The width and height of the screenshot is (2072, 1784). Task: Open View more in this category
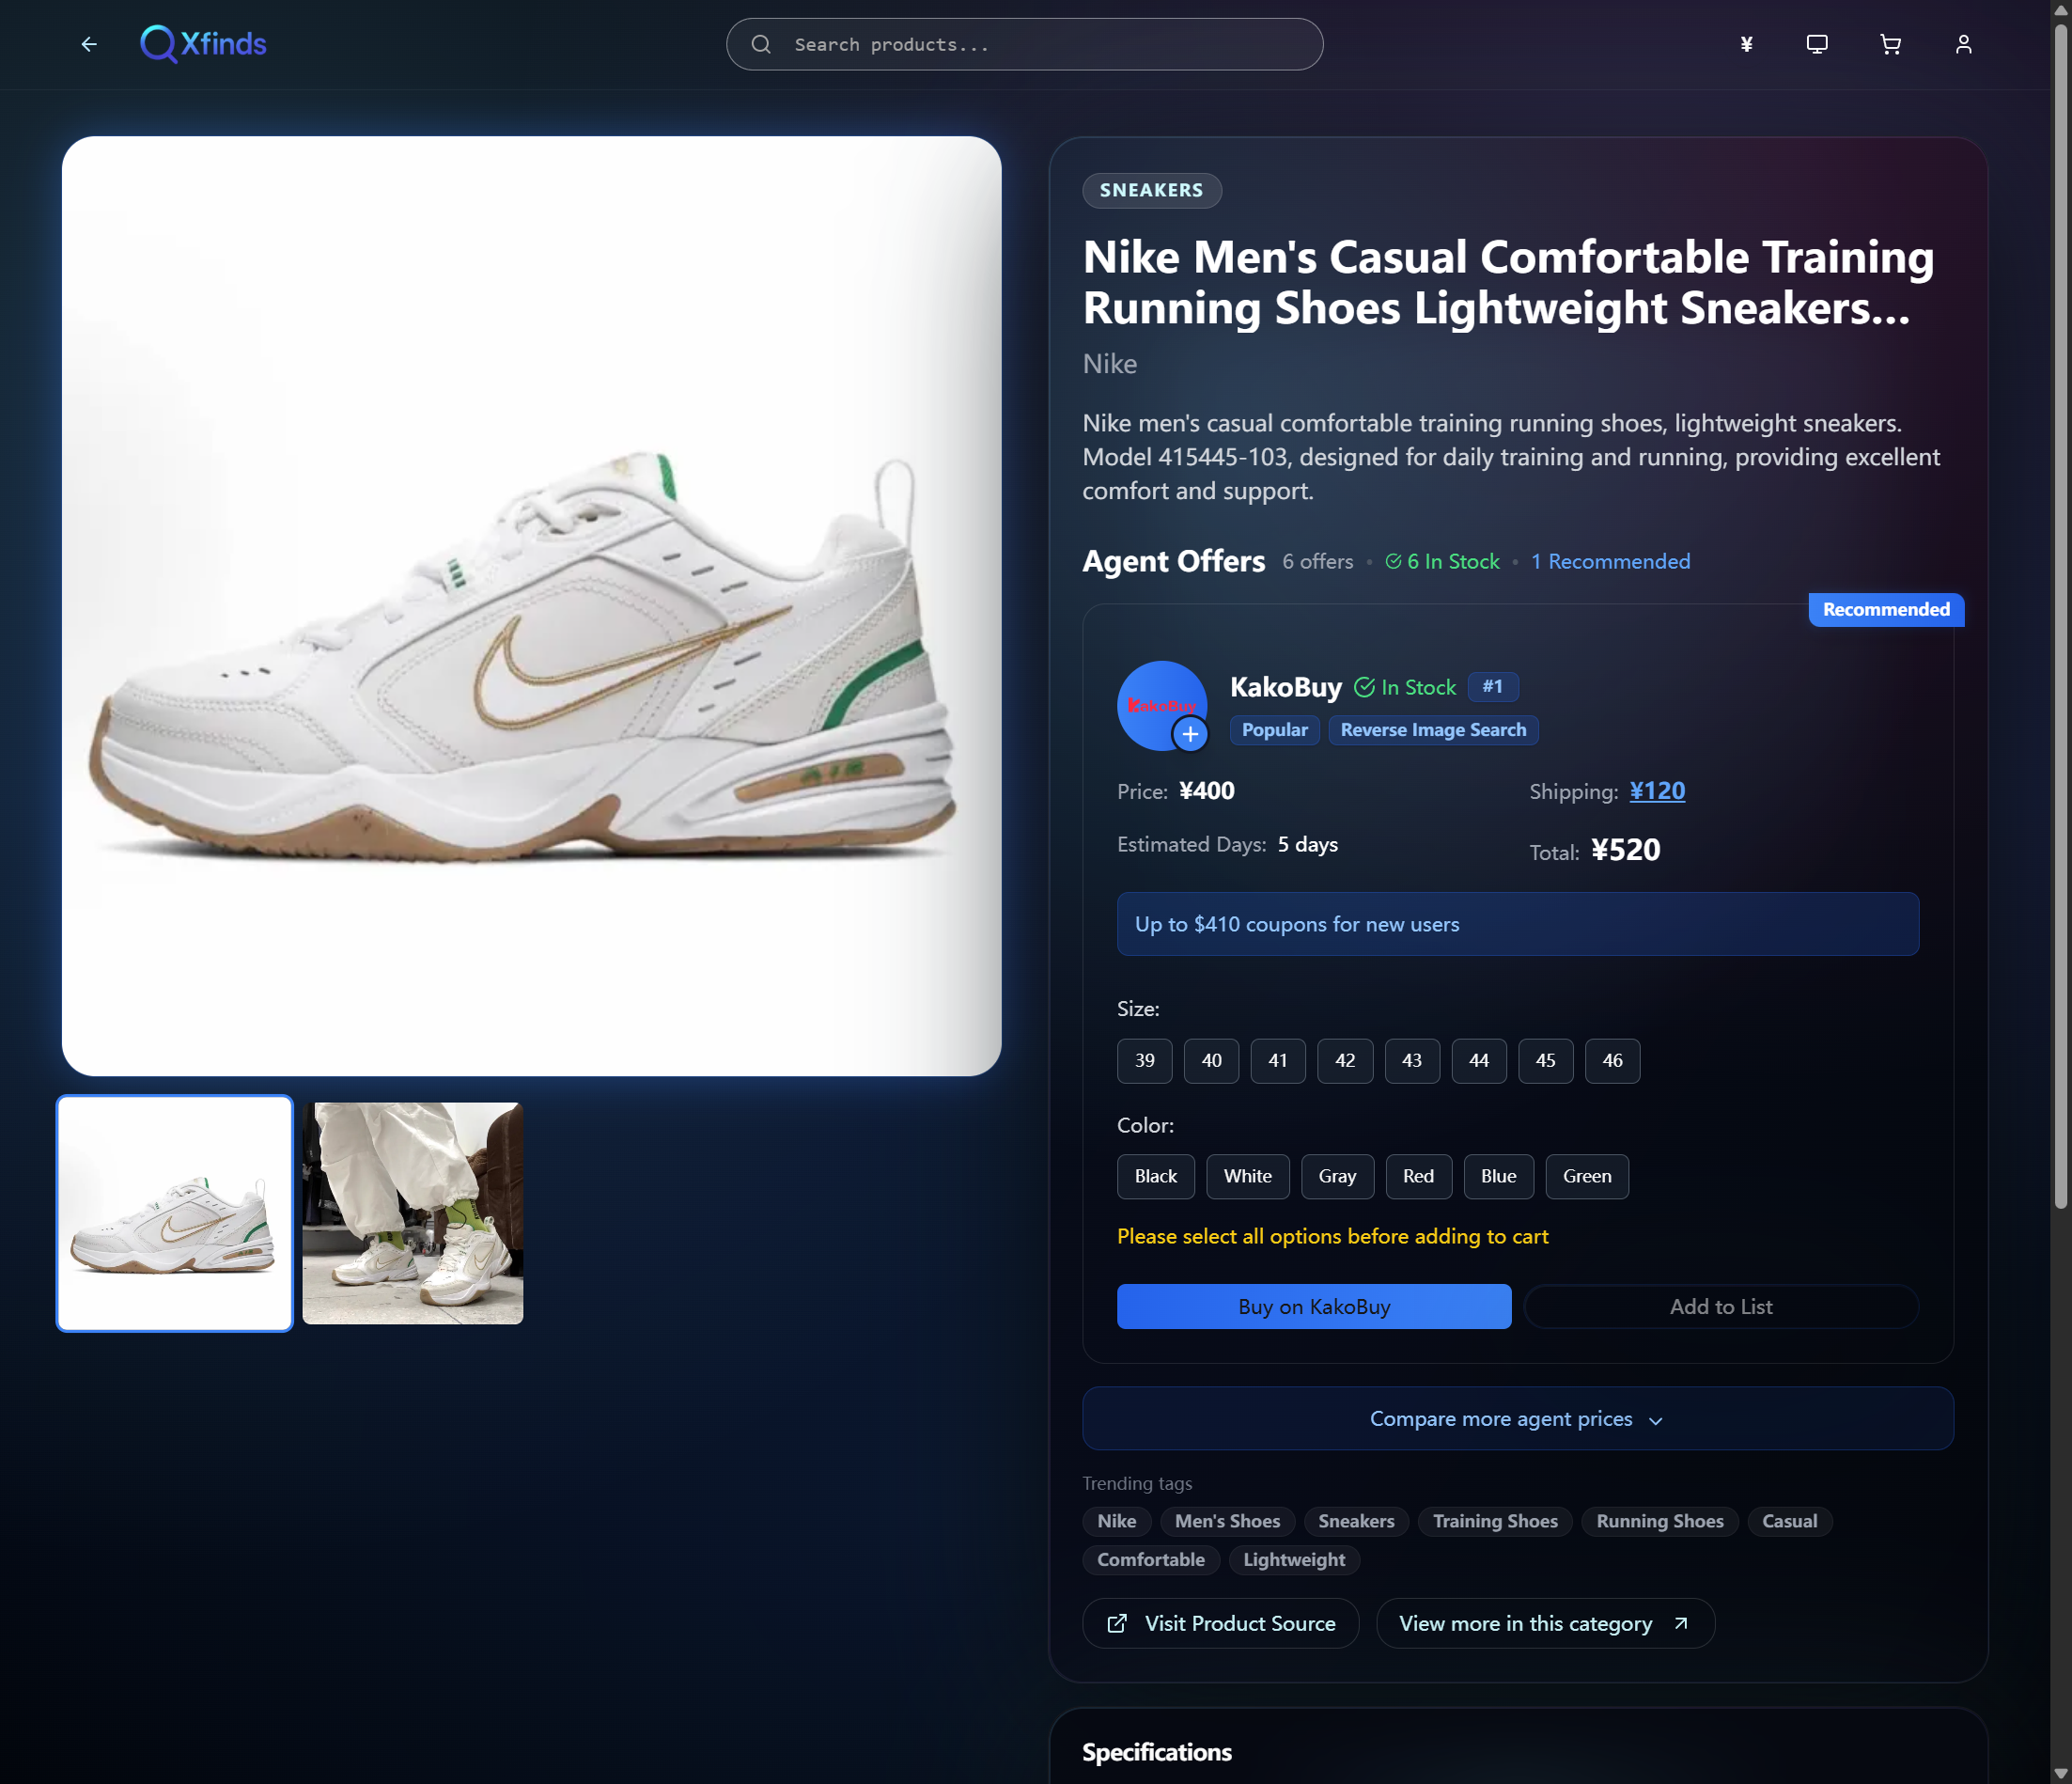point(1545,1623)
